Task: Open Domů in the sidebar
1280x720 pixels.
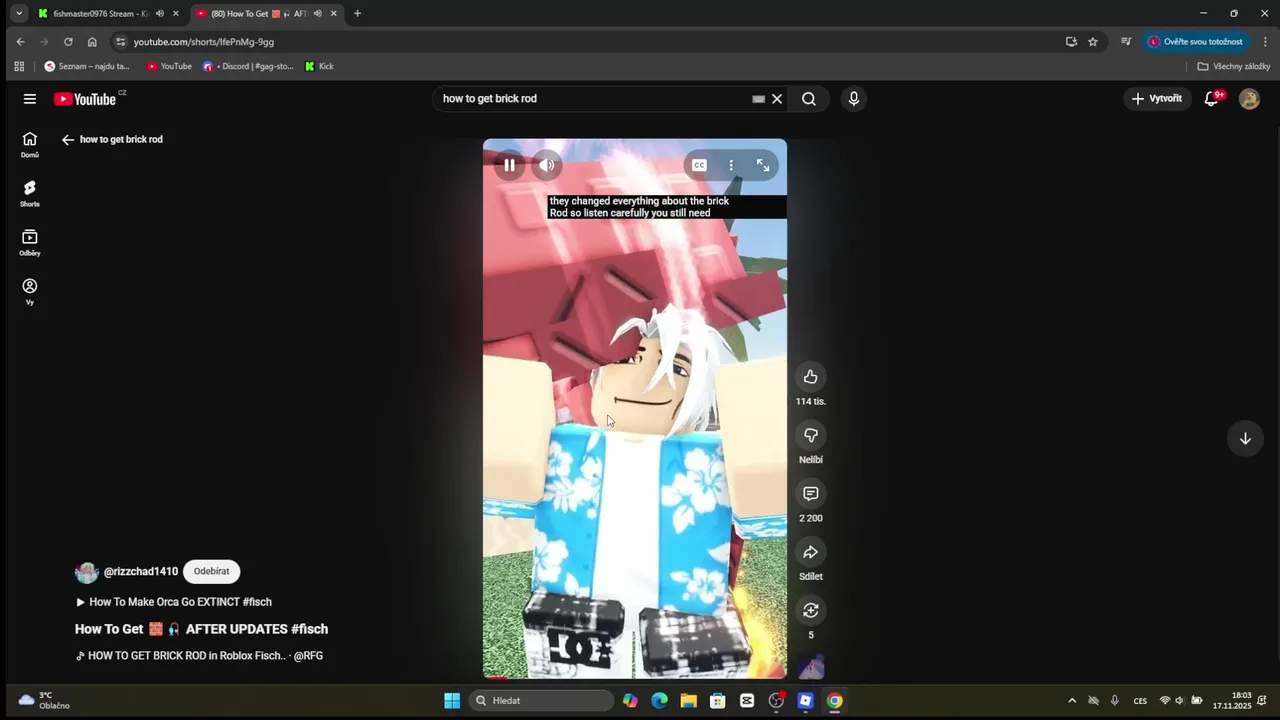Action: pyautogui.click(x=30, y=145)
